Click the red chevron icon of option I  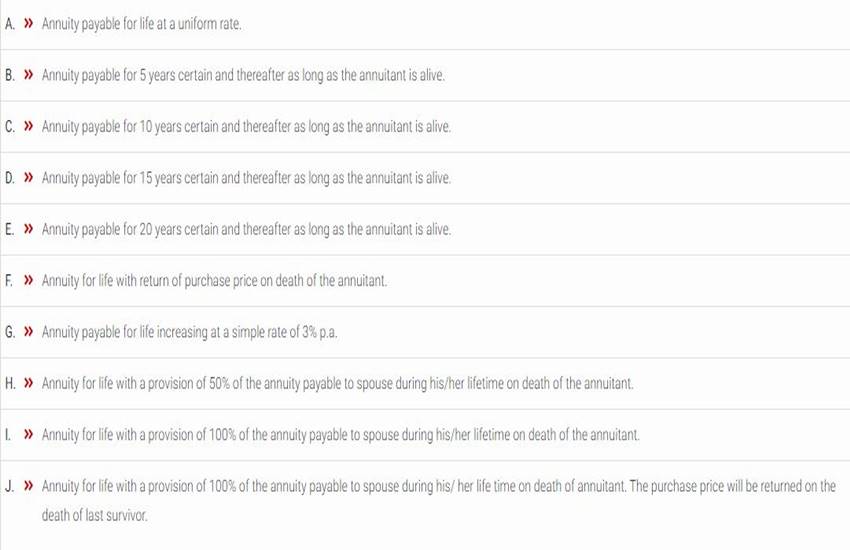pyautogui.click(x=28, y=436)
